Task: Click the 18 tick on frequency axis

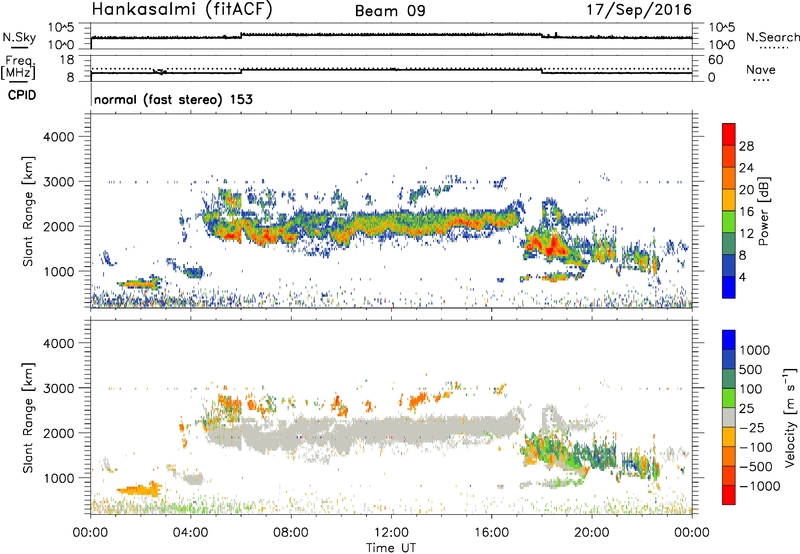Action: [67, 60]
